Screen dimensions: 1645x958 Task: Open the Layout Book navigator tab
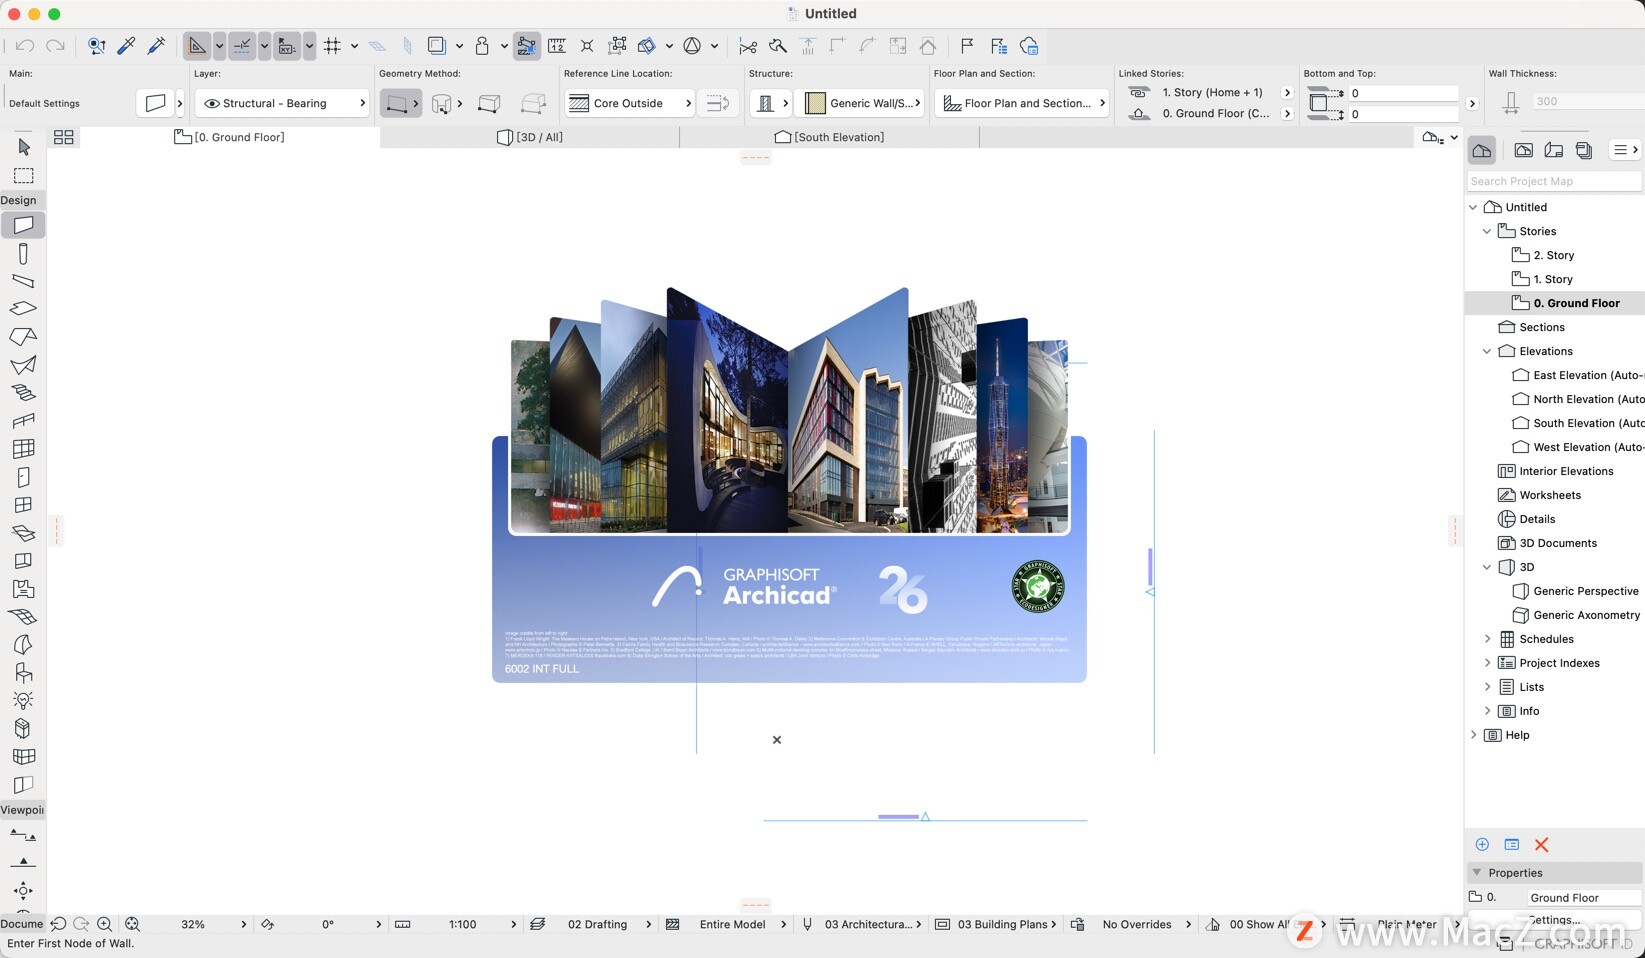1554,150
